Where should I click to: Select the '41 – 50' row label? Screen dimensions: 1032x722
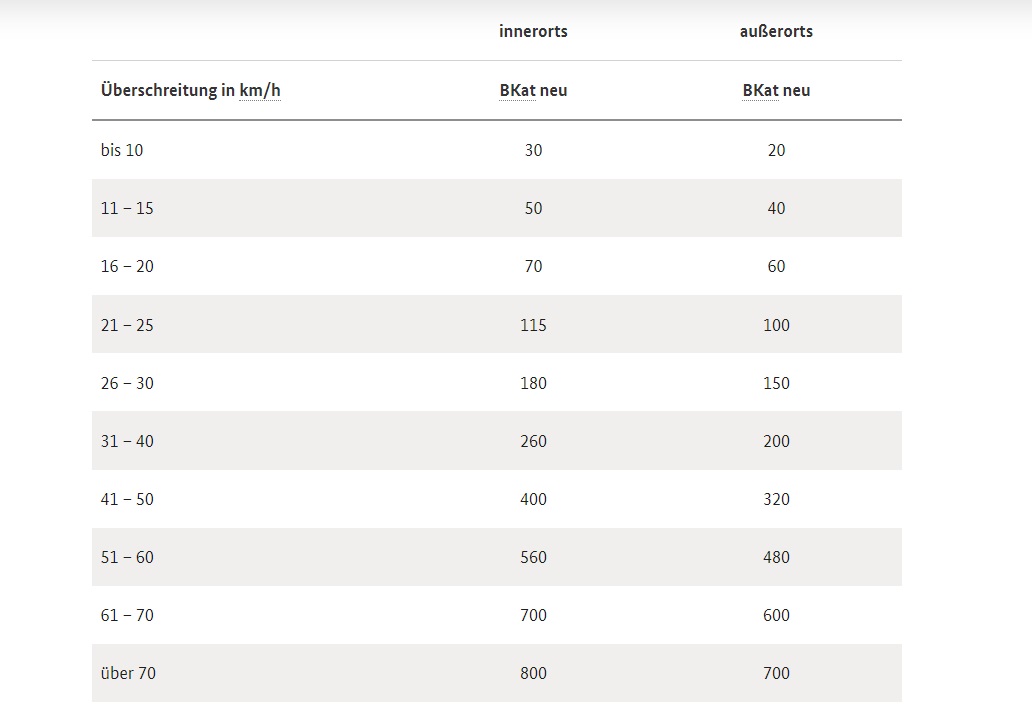(127, 499)
